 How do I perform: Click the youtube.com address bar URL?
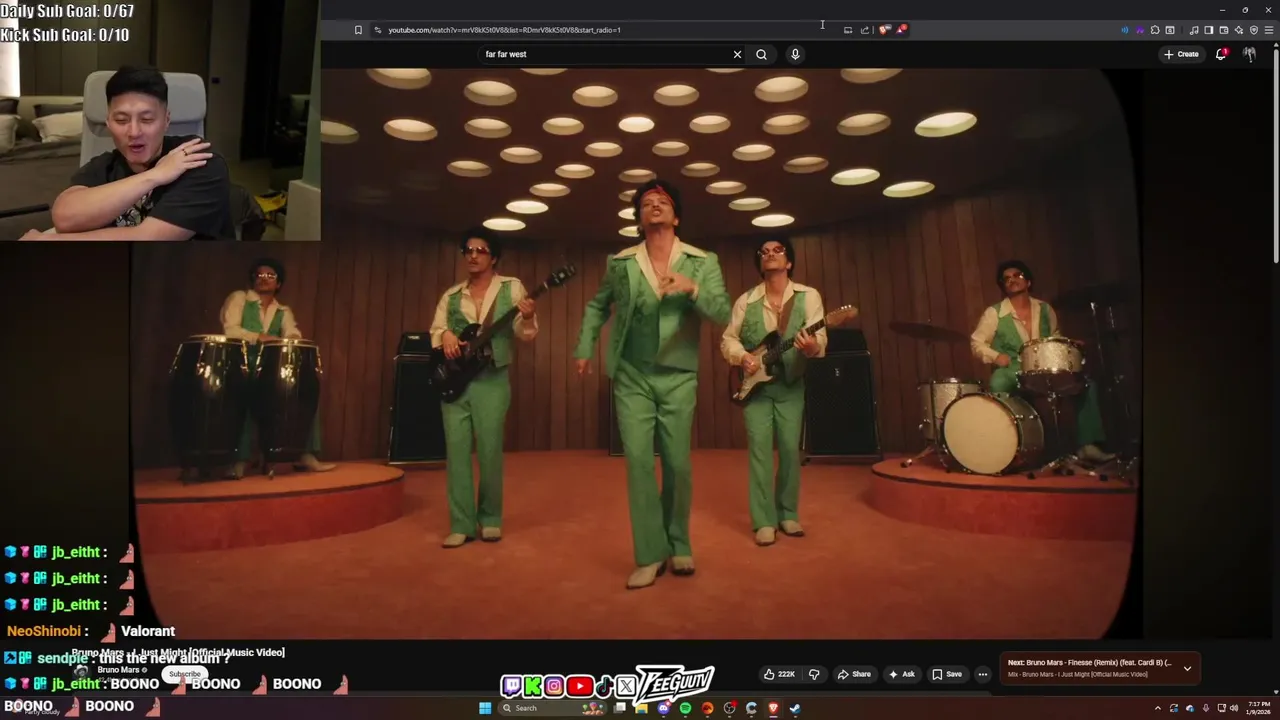click(x=504, y=30)
